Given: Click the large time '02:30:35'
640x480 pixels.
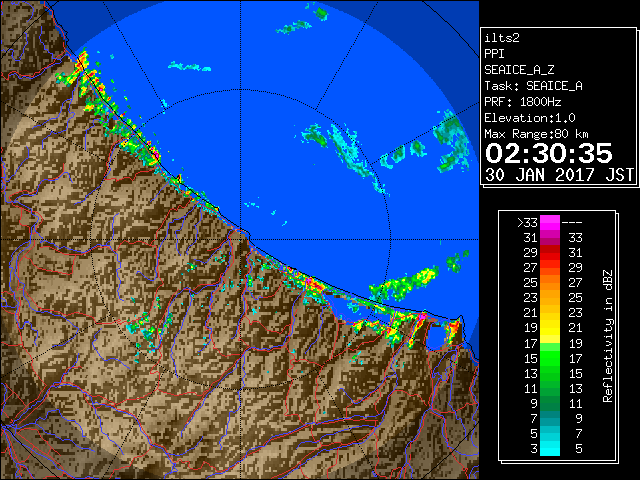Looking at the screenshot, I should [x=549, y=153].
